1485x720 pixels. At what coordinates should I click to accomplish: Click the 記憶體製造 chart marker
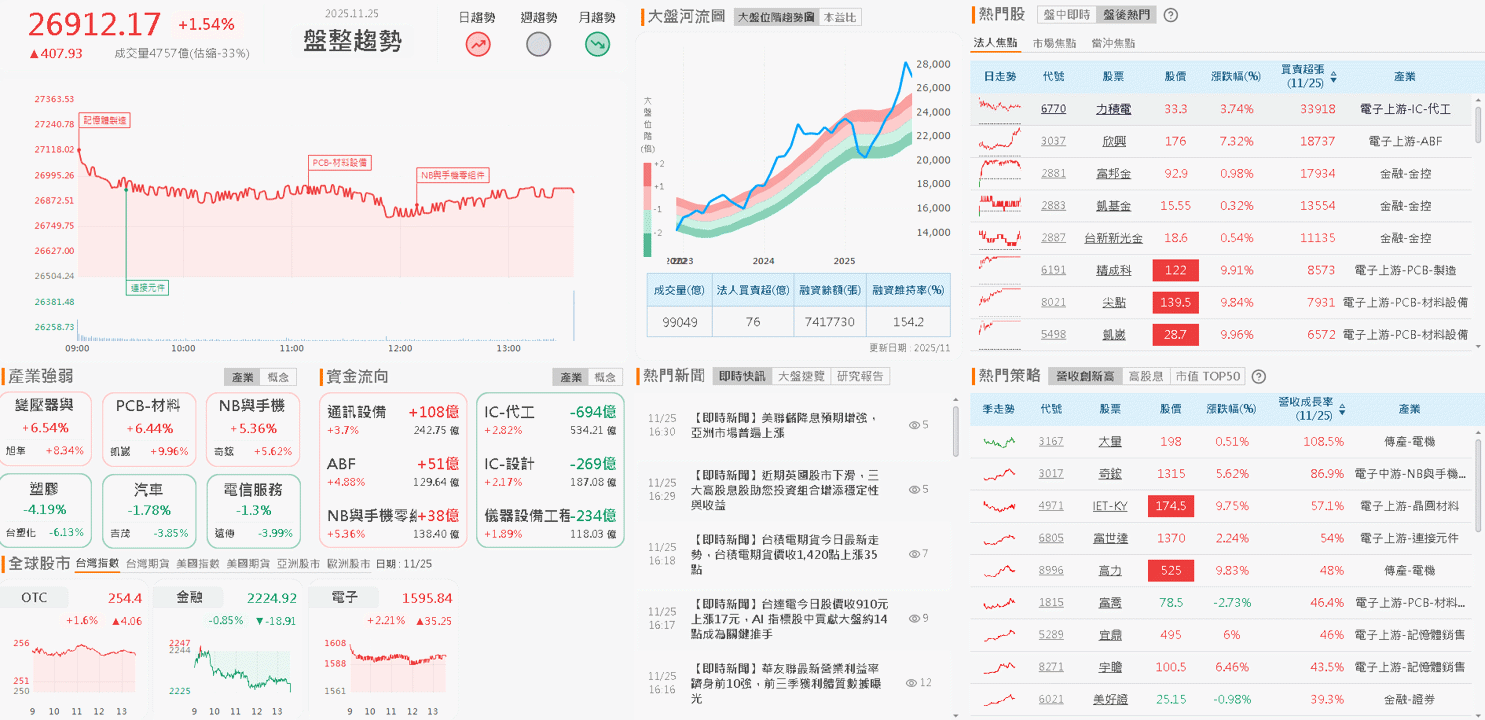pos(105,120)
